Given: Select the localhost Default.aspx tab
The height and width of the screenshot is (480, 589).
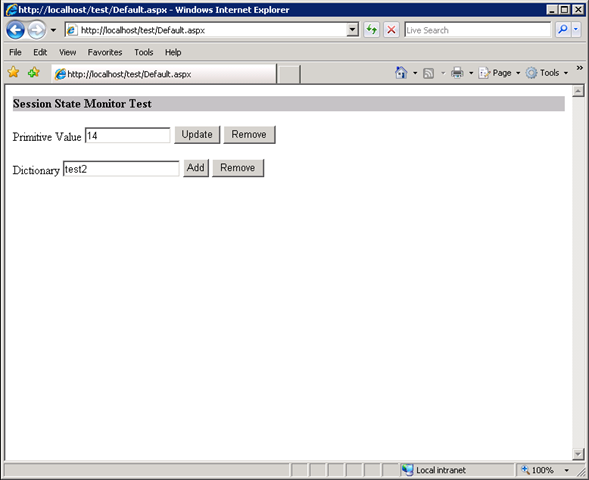Looking at the screenshot, I should [x=164, y=74].
